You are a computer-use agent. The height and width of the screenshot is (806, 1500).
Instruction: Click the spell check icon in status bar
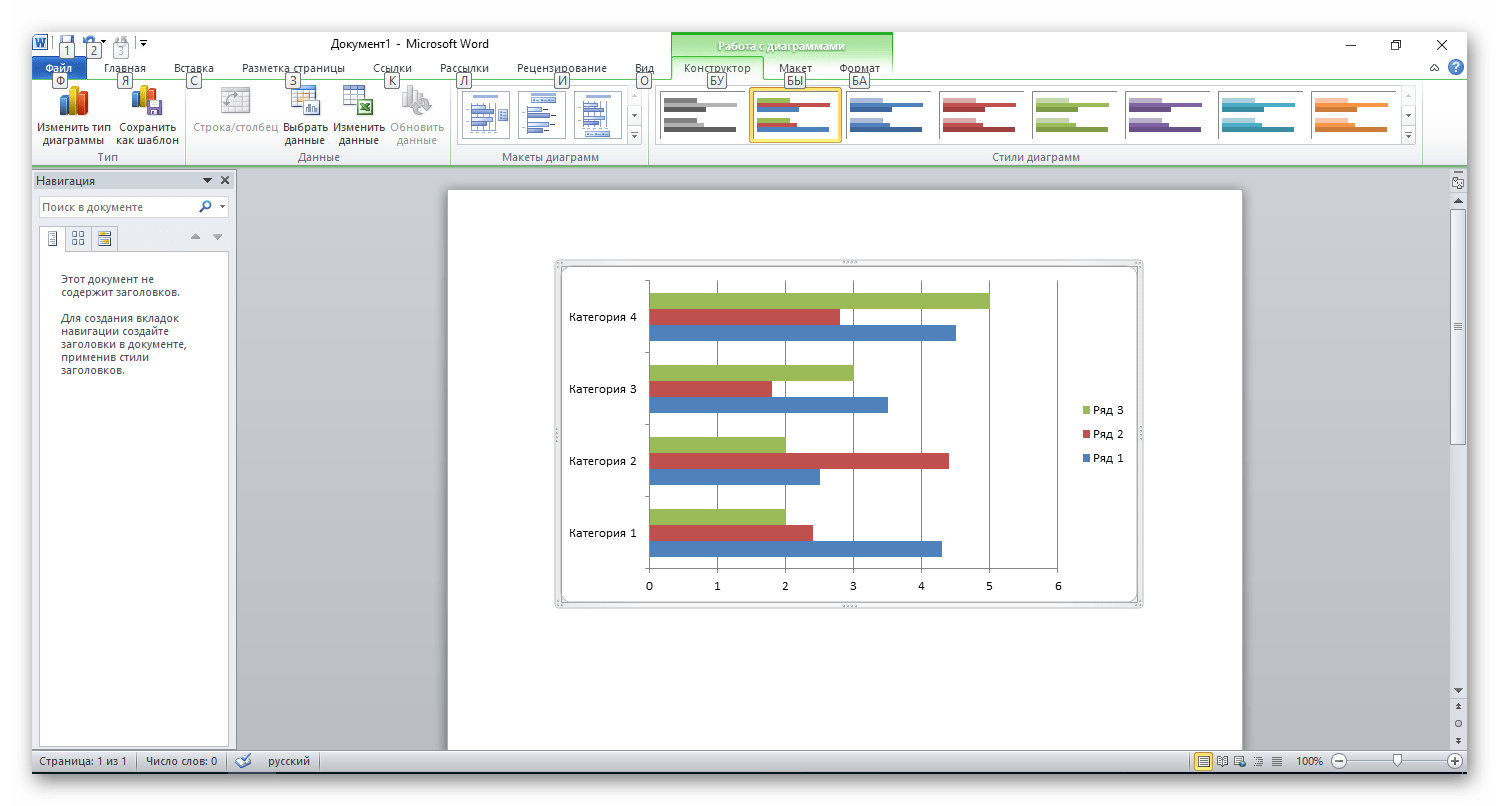tap(242, 761)
